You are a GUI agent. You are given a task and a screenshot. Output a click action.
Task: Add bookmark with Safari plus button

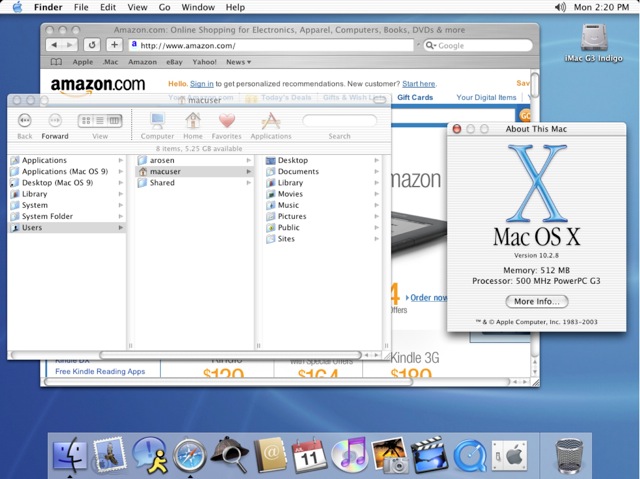114,45
